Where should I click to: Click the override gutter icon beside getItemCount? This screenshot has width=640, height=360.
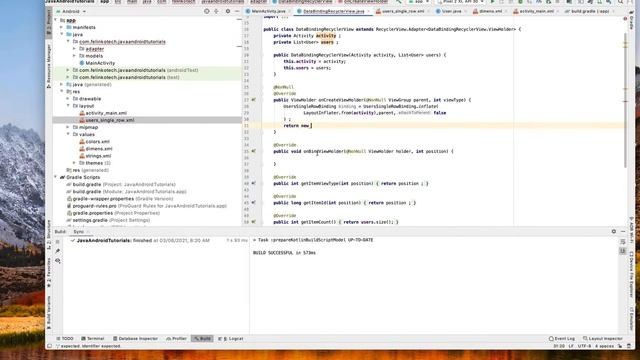coord(253,222)
